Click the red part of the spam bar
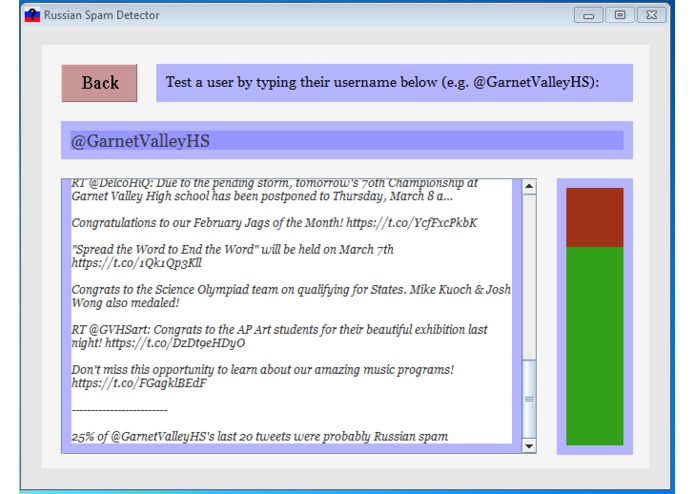Viewport: 695px width, 494px height. tap(594, 217)
